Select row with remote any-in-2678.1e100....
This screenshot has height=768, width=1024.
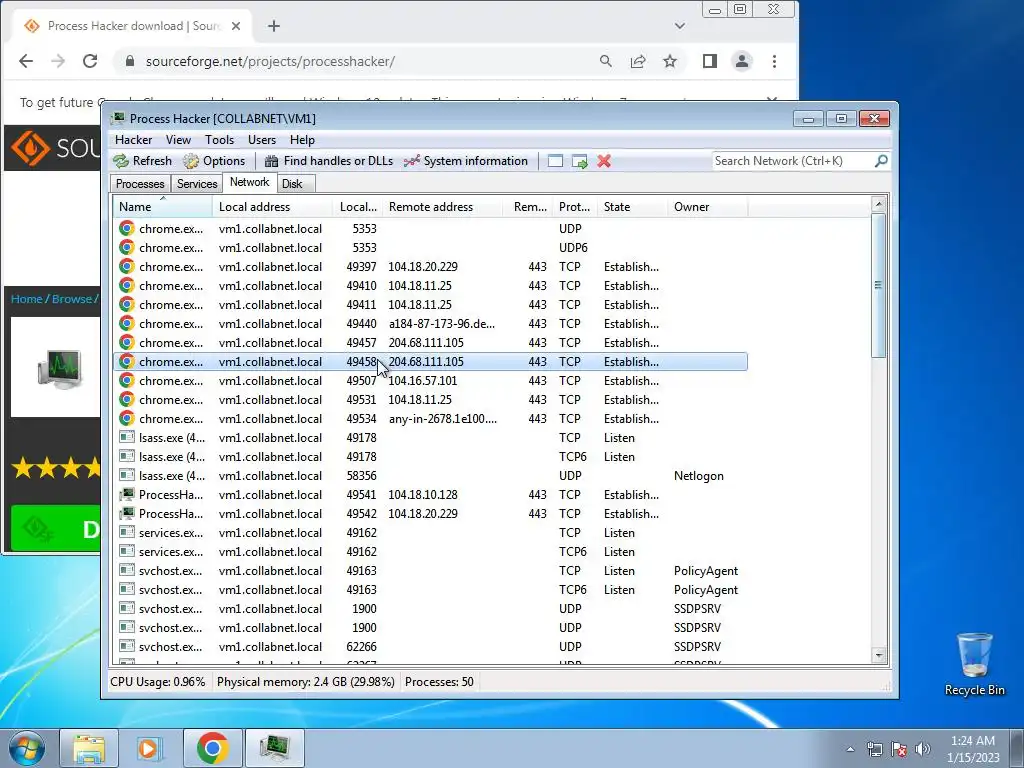[430, 419]
